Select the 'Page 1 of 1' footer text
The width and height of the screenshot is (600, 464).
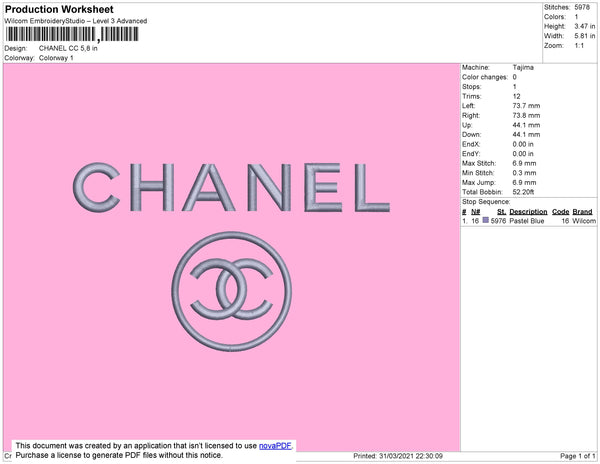pos(578,456)
